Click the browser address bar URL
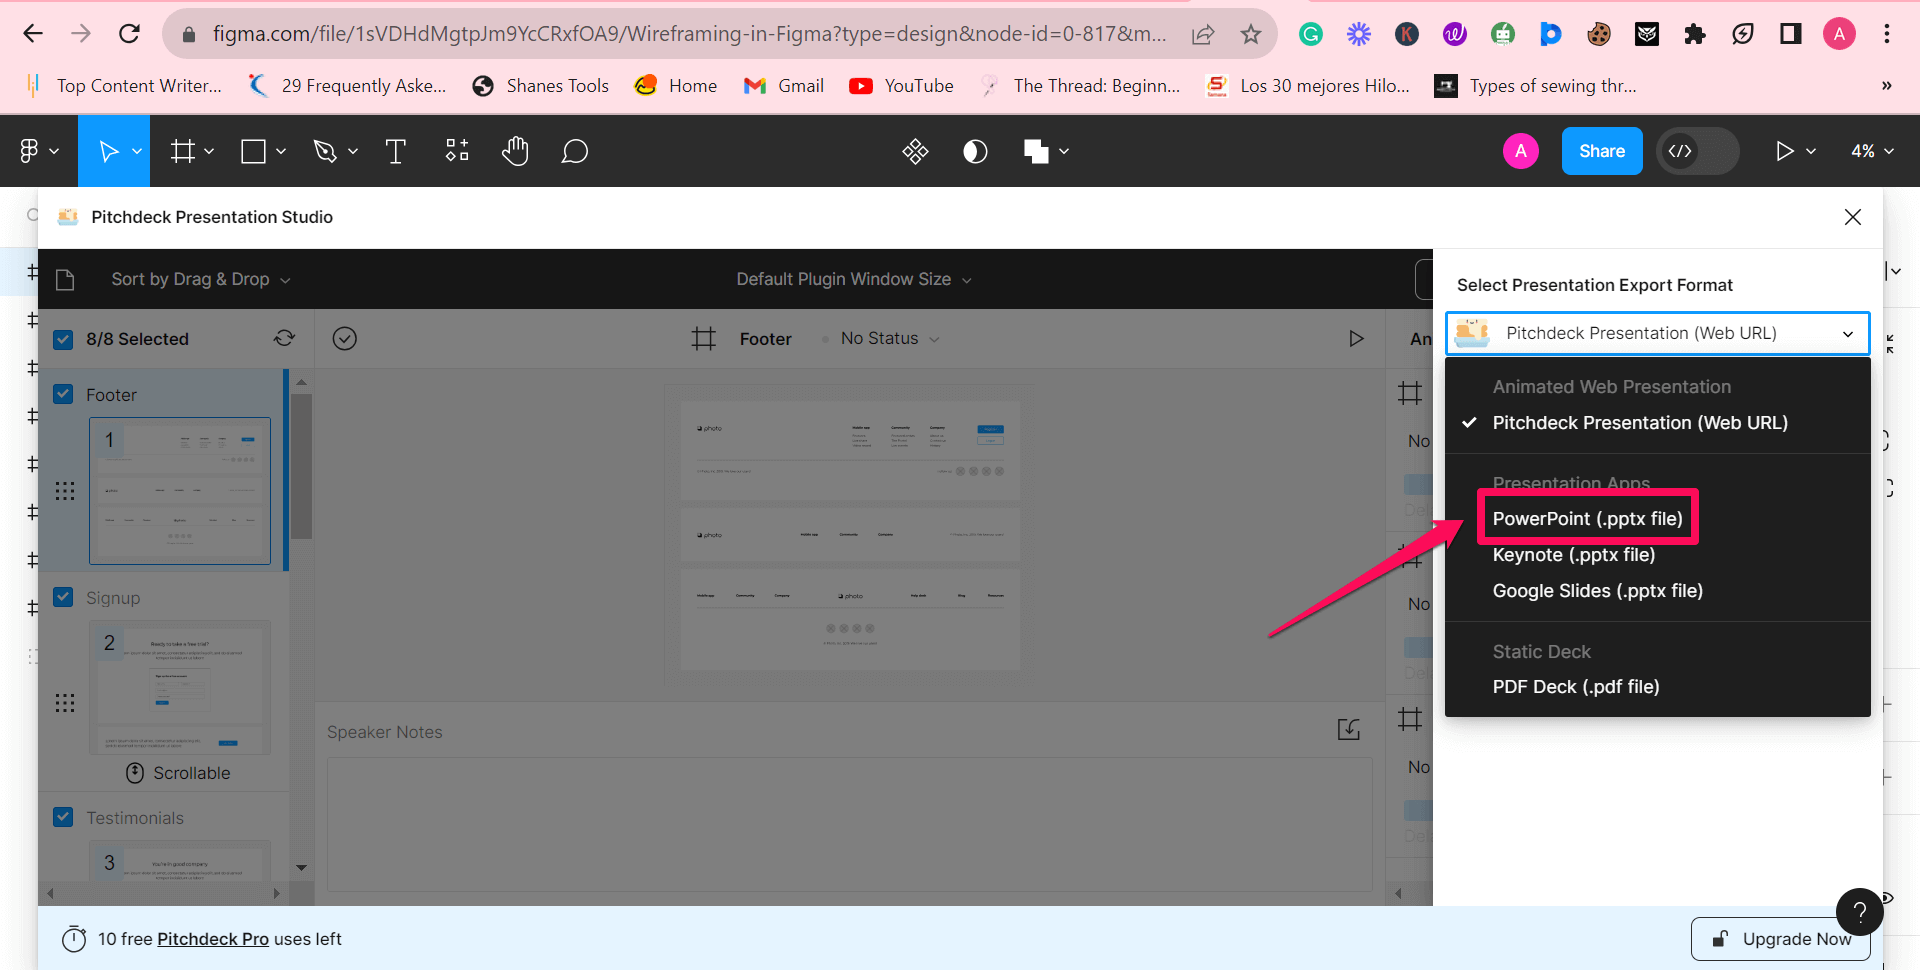Screen dimensions: 1920x970 689,34
